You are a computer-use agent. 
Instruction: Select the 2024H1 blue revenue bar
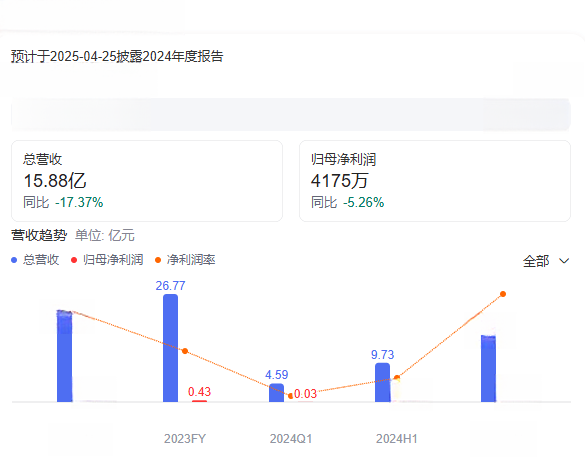382,382
